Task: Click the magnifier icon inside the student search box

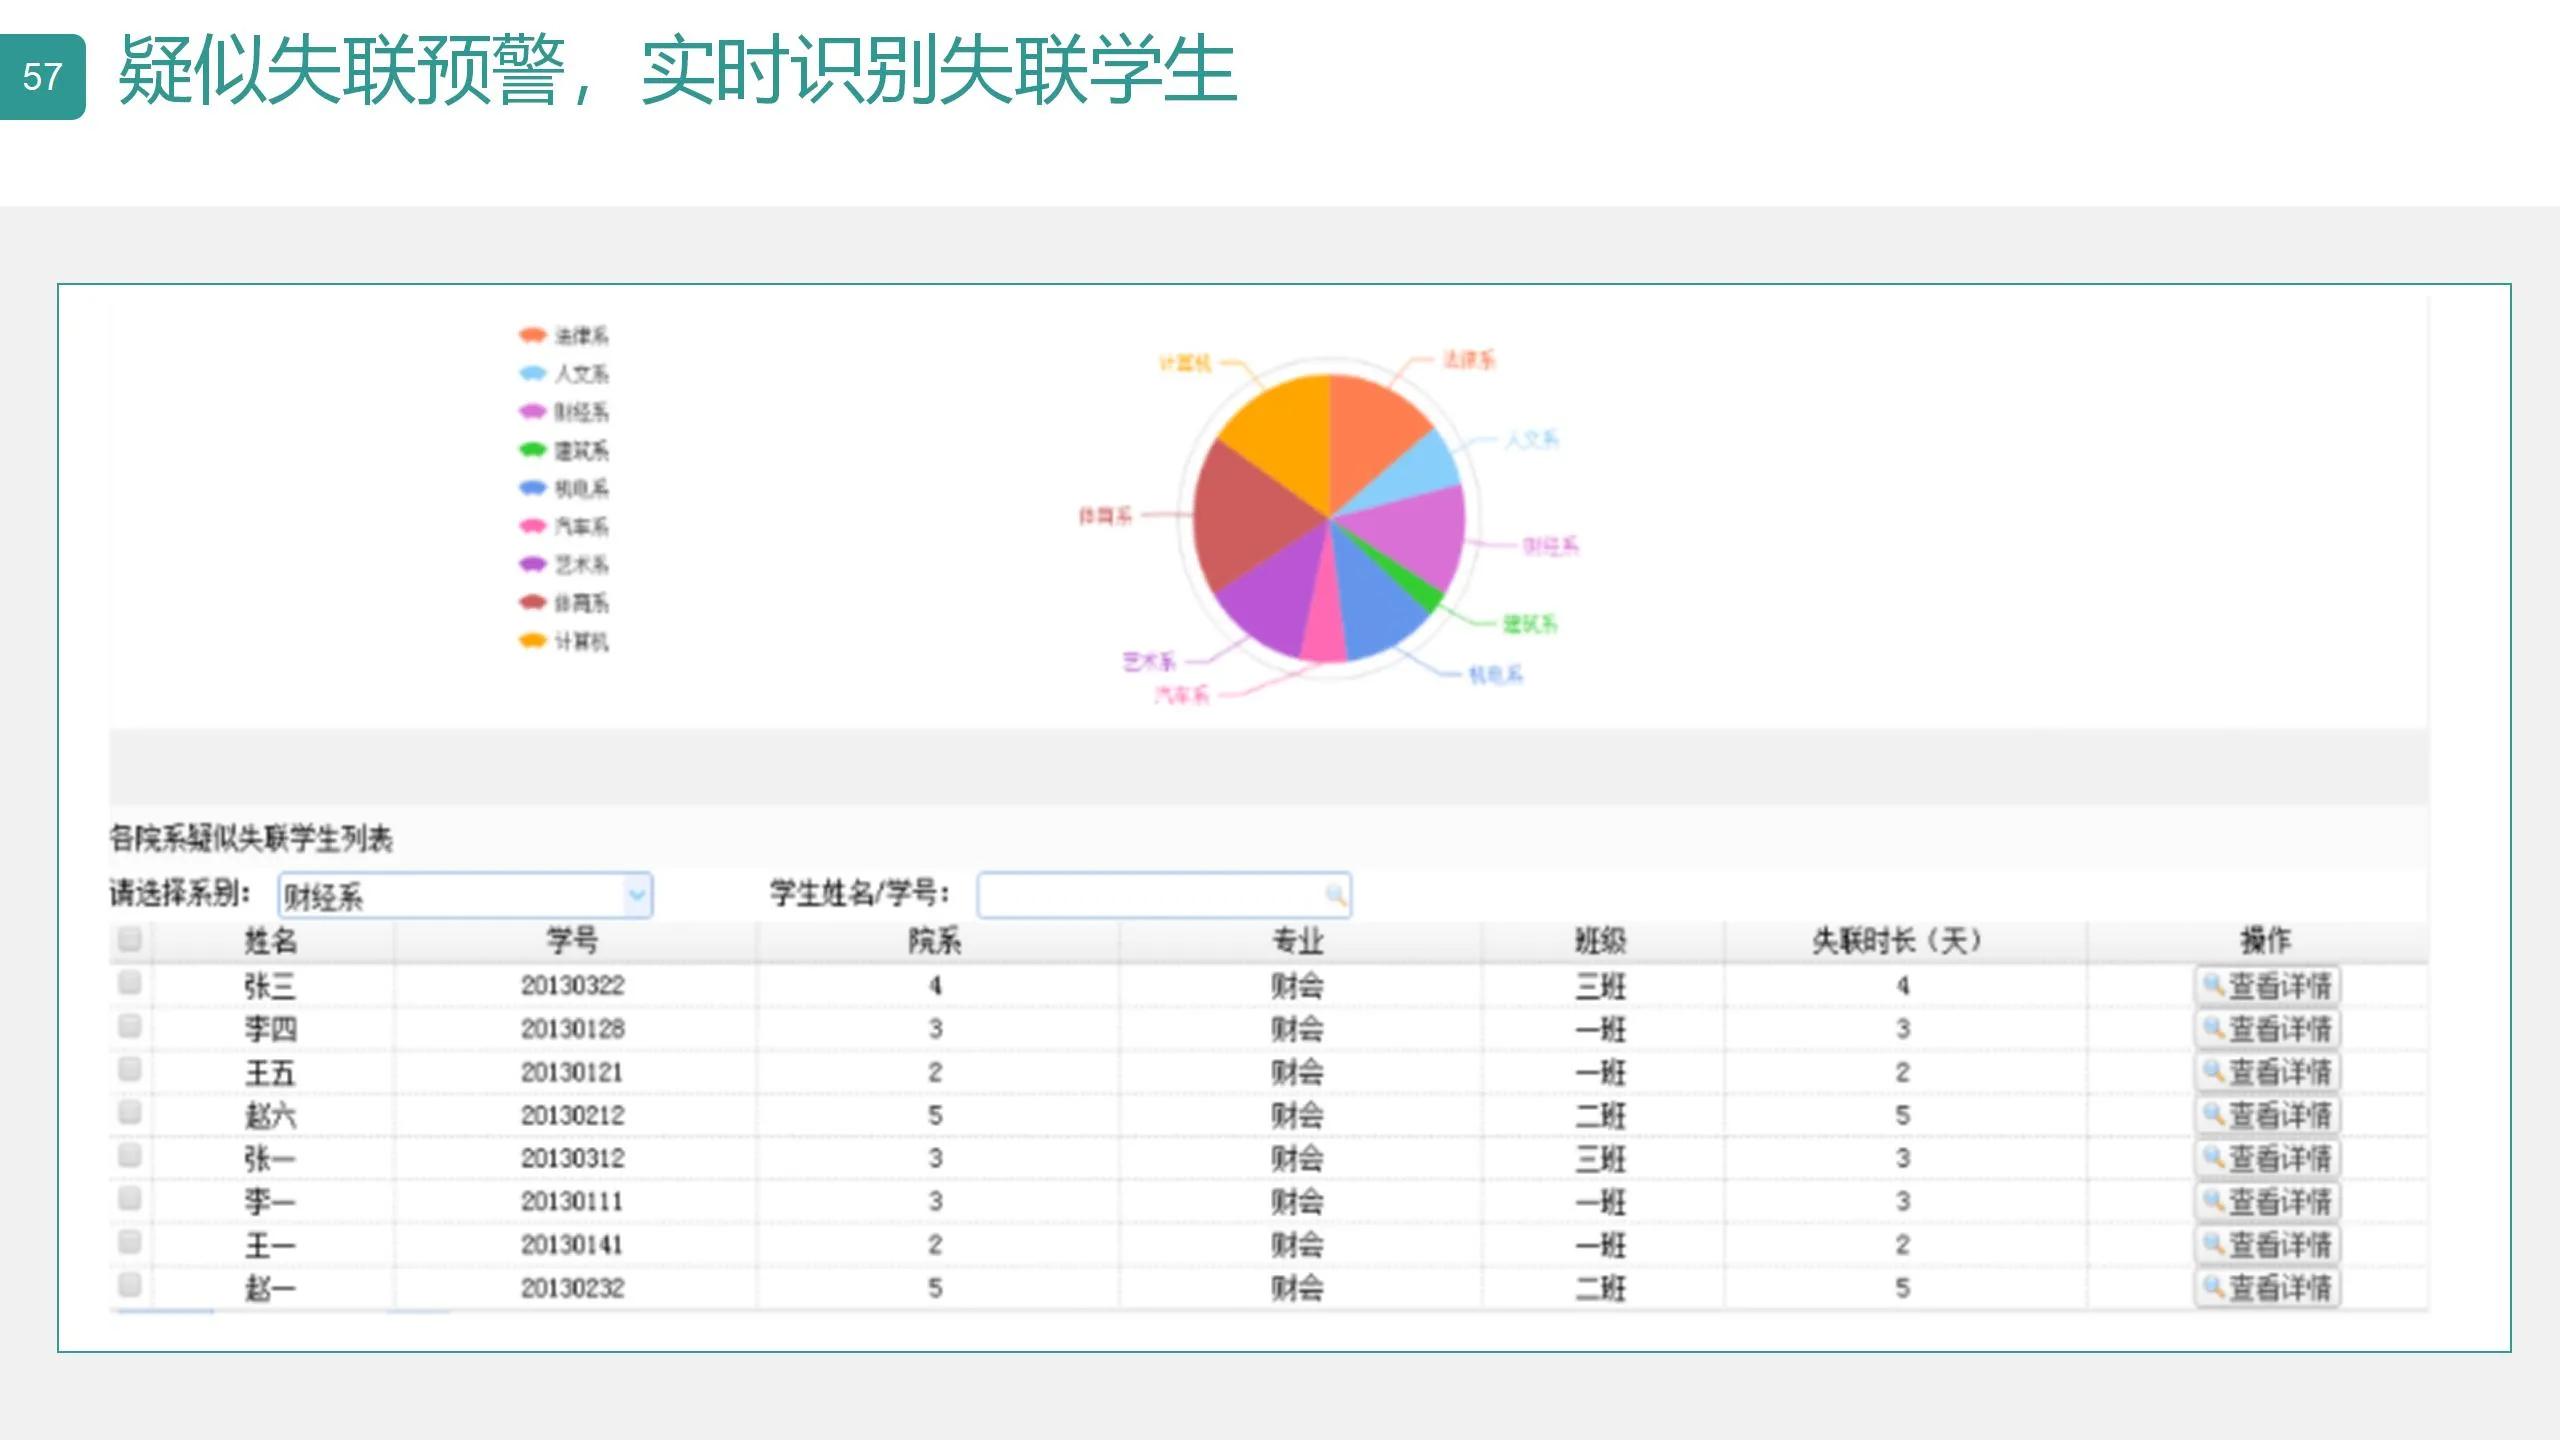Action: point(1335,895)
